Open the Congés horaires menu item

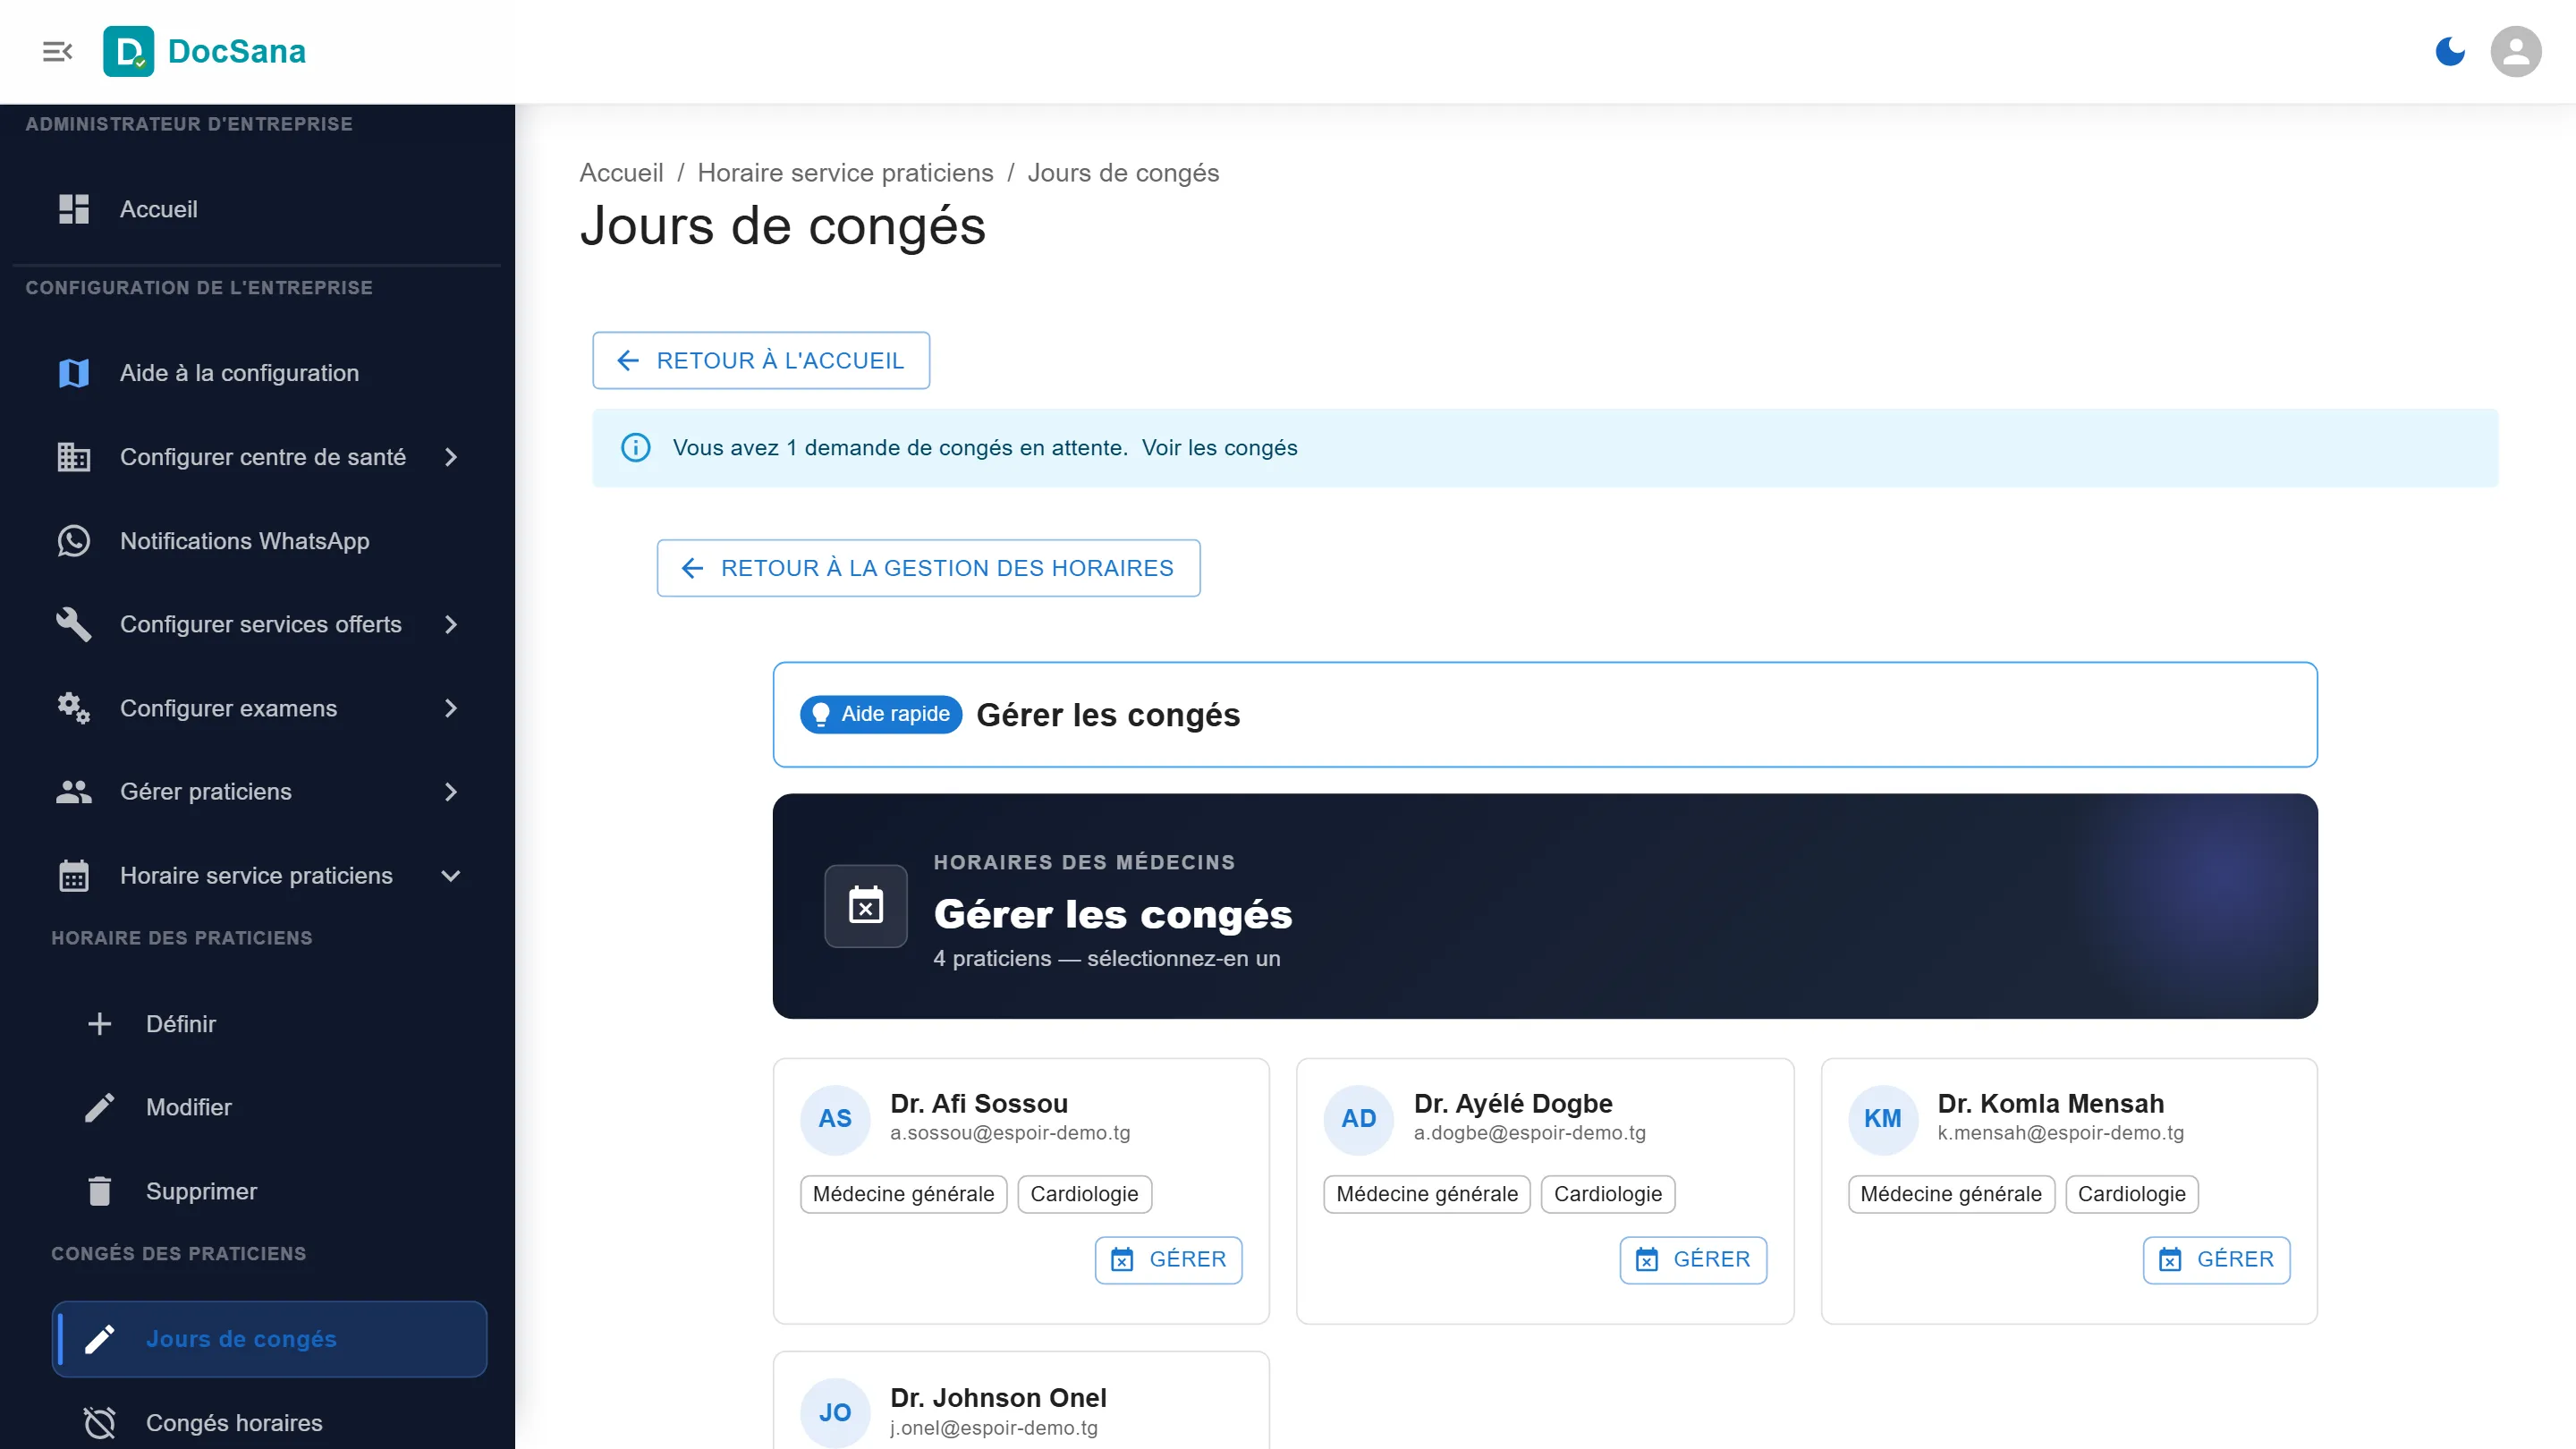[269, 1422]
